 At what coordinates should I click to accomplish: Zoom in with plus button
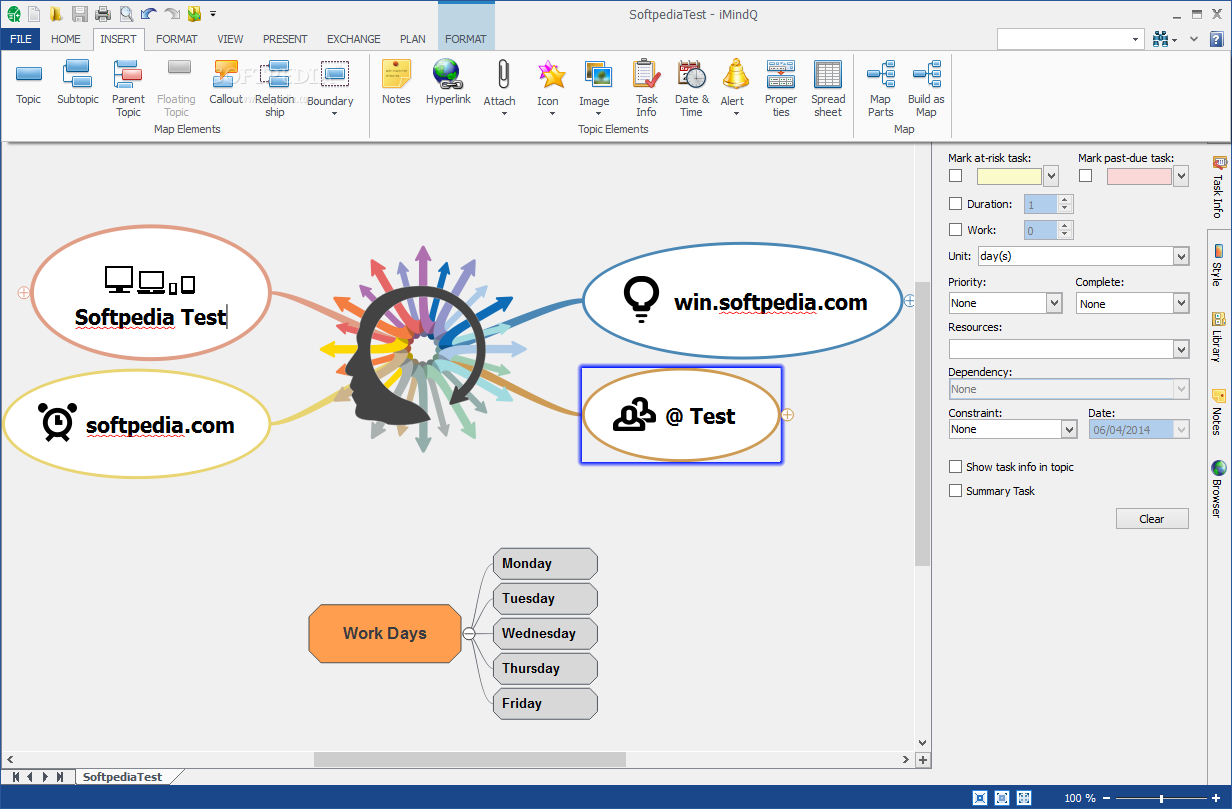[x=1218, y=798]
